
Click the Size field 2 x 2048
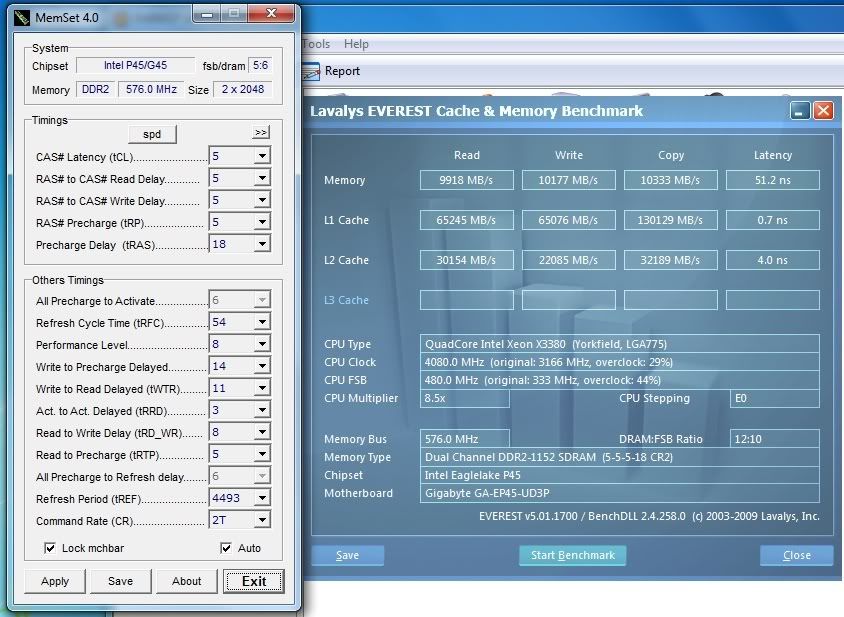pos(243,89)
